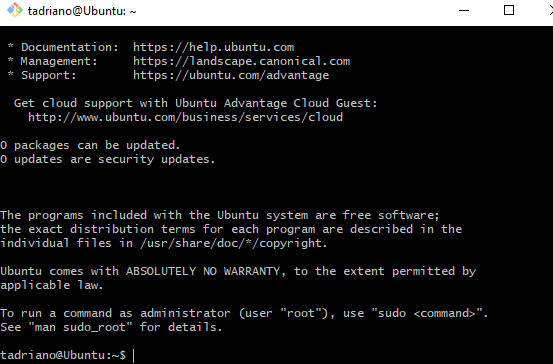Minimize the tadriano@Ubuntu terminal window
Viewport: 553px width, 364px height.
(x=464, y=11)
